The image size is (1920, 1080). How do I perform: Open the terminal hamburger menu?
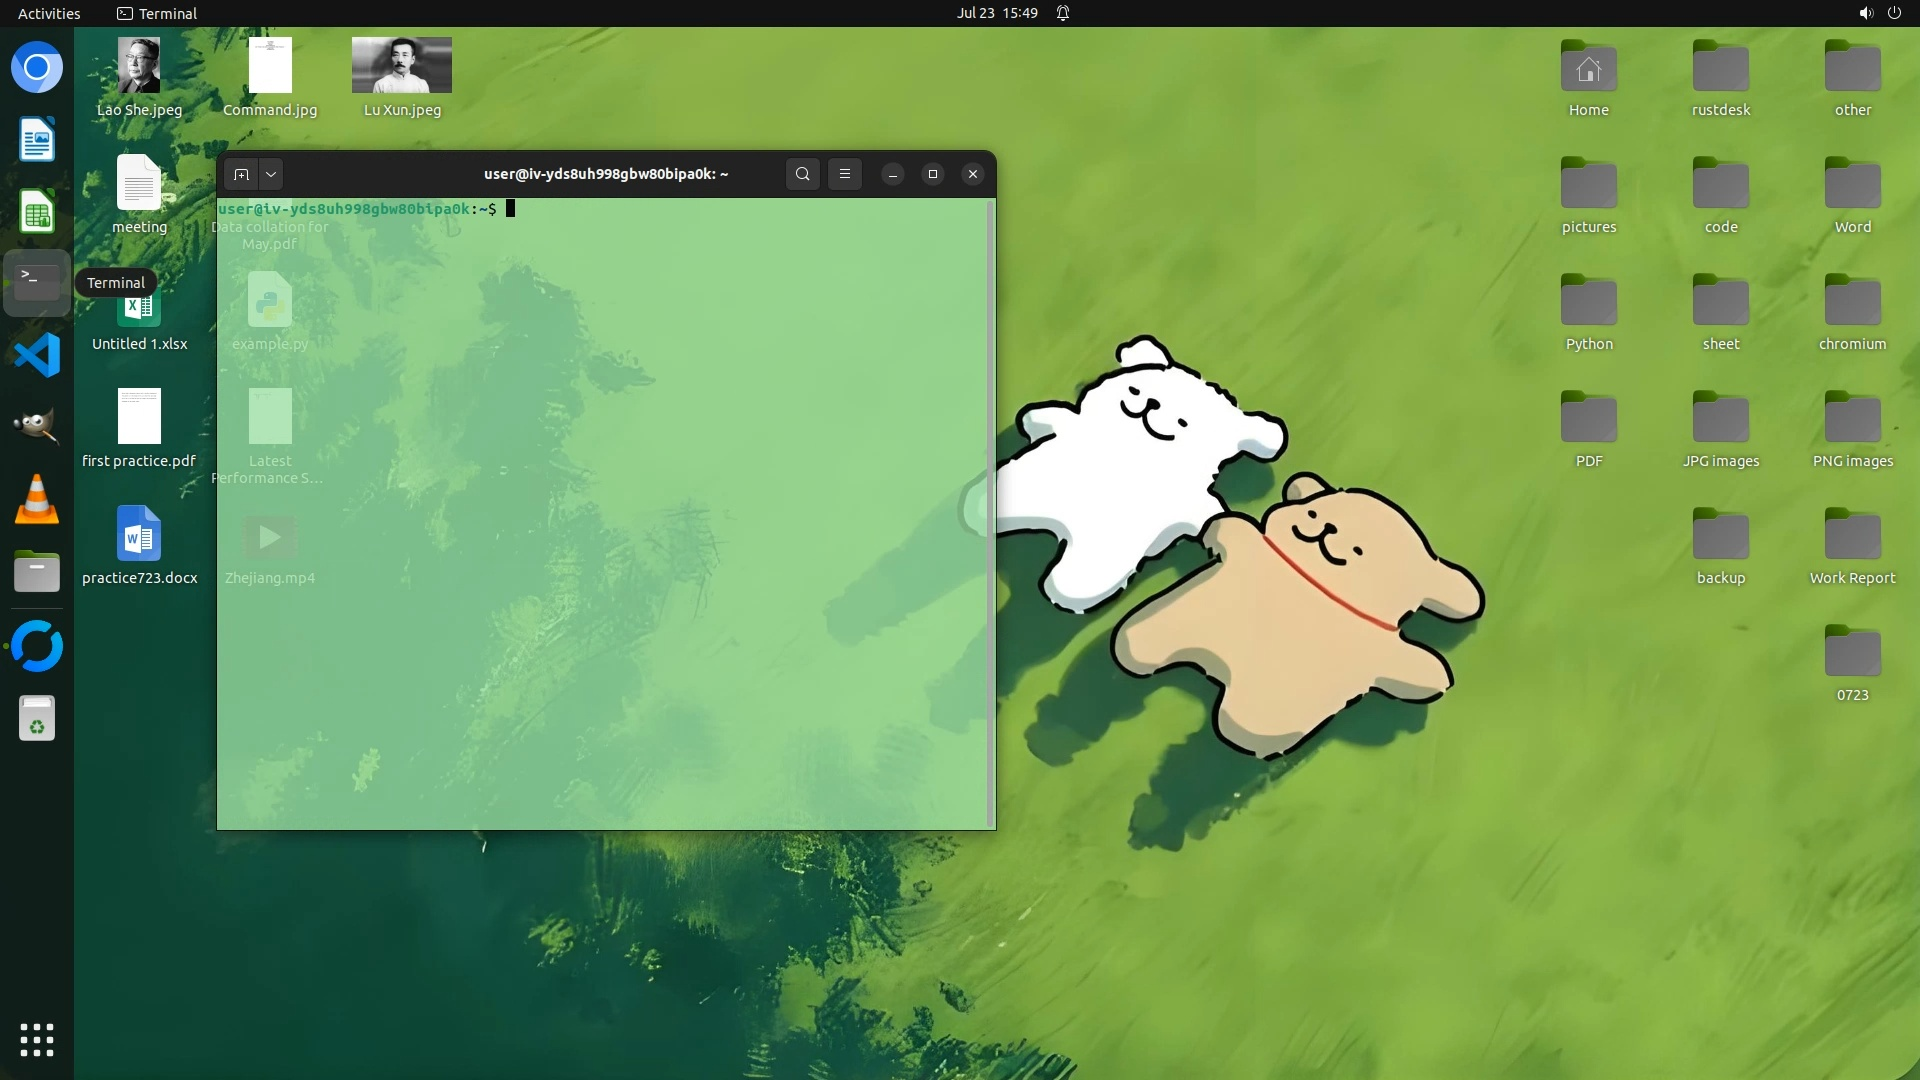[845, 174]
